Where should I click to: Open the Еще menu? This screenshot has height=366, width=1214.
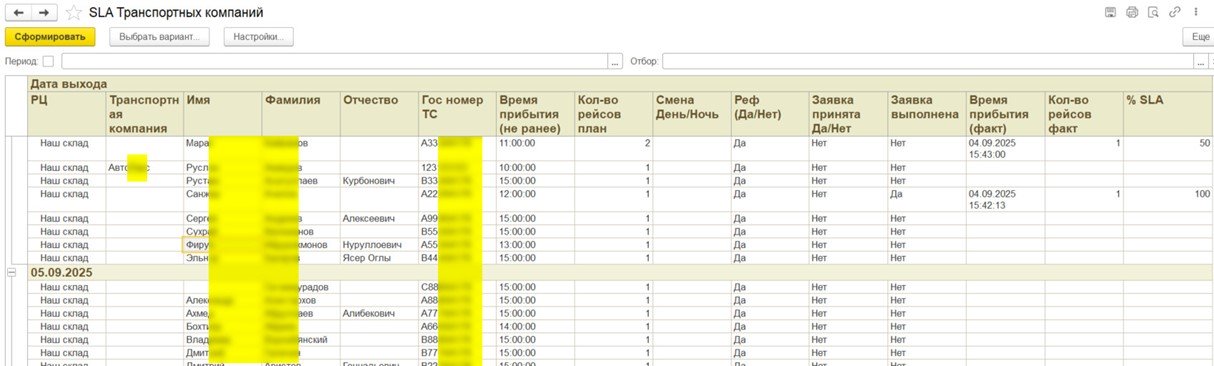pos(1199,37)
